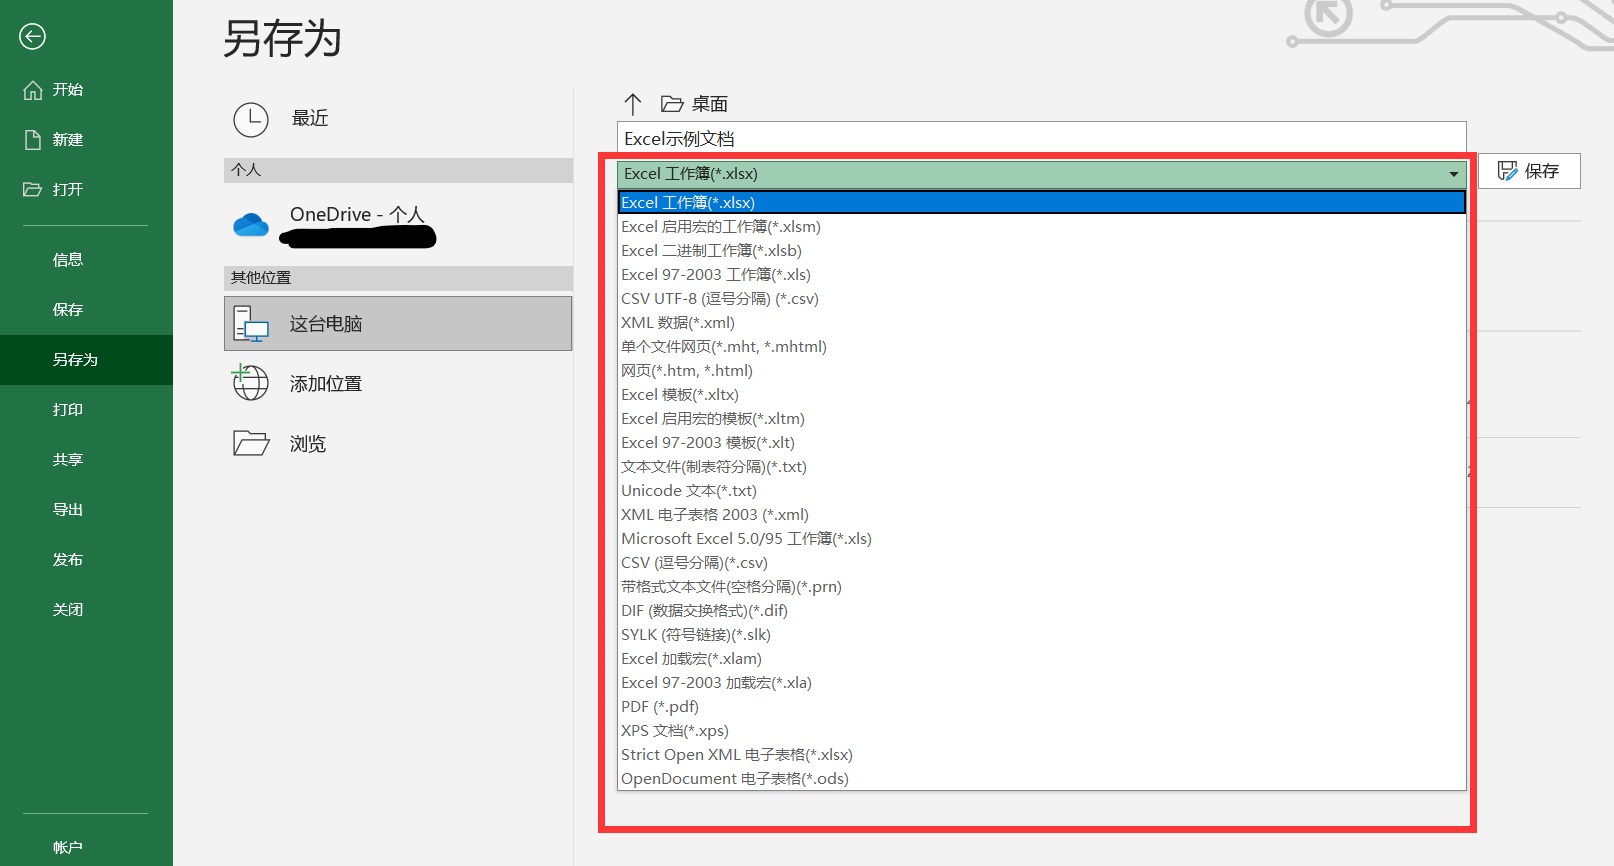Choose XML 电子表格 2003 (*.xml)

(1041, 515)
